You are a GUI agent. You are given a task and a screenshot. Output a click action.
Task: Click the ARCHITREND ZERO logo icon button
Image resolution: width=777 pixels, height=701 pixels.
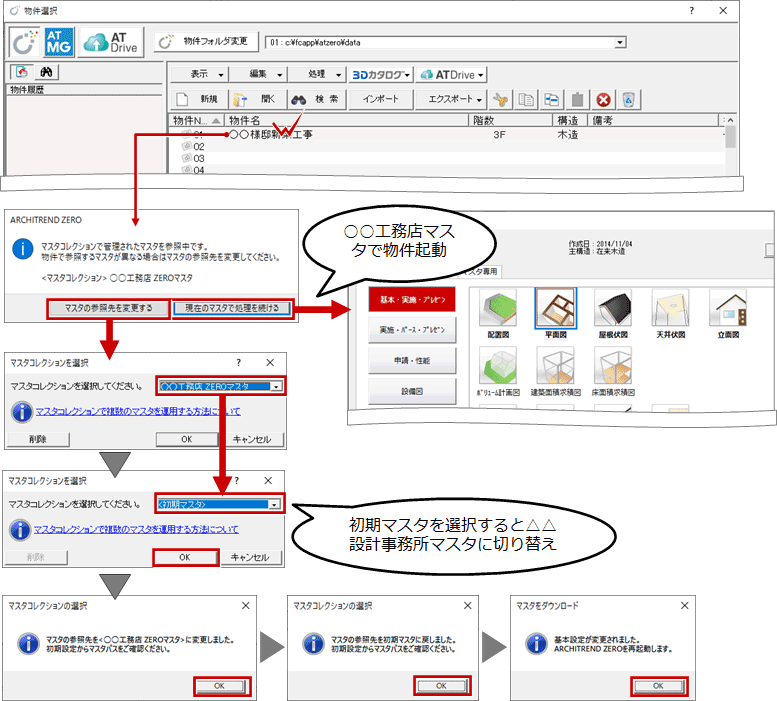click(x=24, y=43)
